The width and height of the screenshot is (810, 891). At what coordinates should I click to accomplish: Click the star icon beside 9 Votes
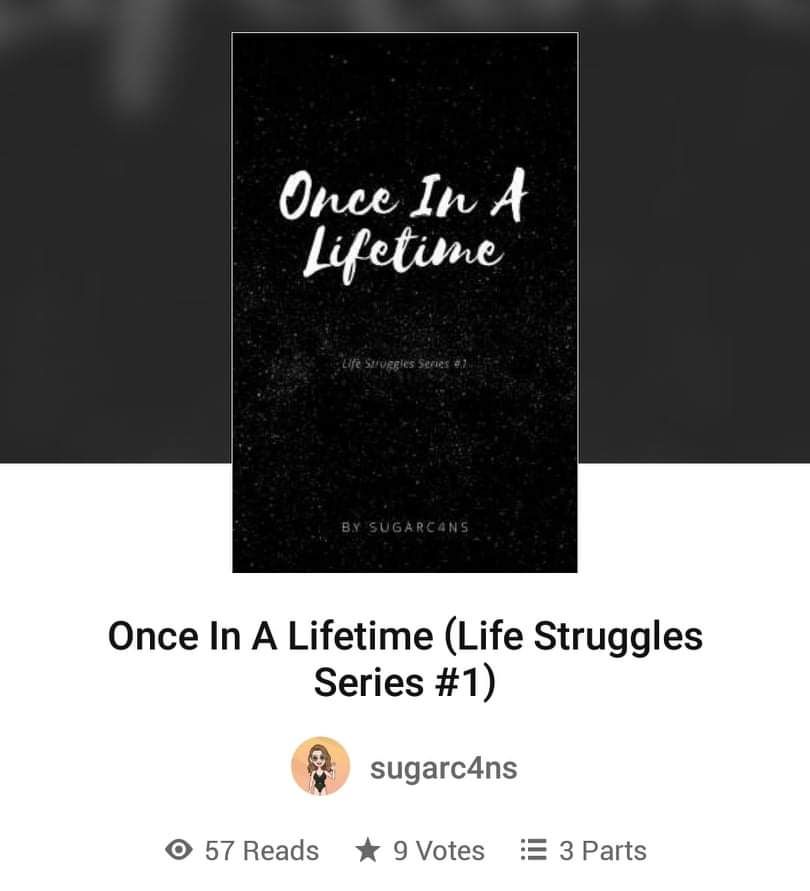[368, 850]
